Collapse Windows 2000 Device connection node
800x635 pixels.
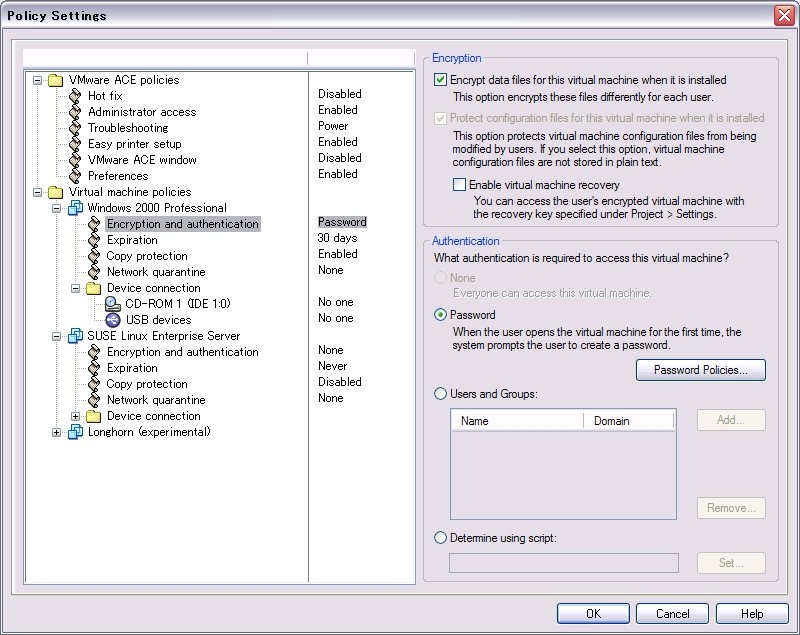tap(76, 288)
